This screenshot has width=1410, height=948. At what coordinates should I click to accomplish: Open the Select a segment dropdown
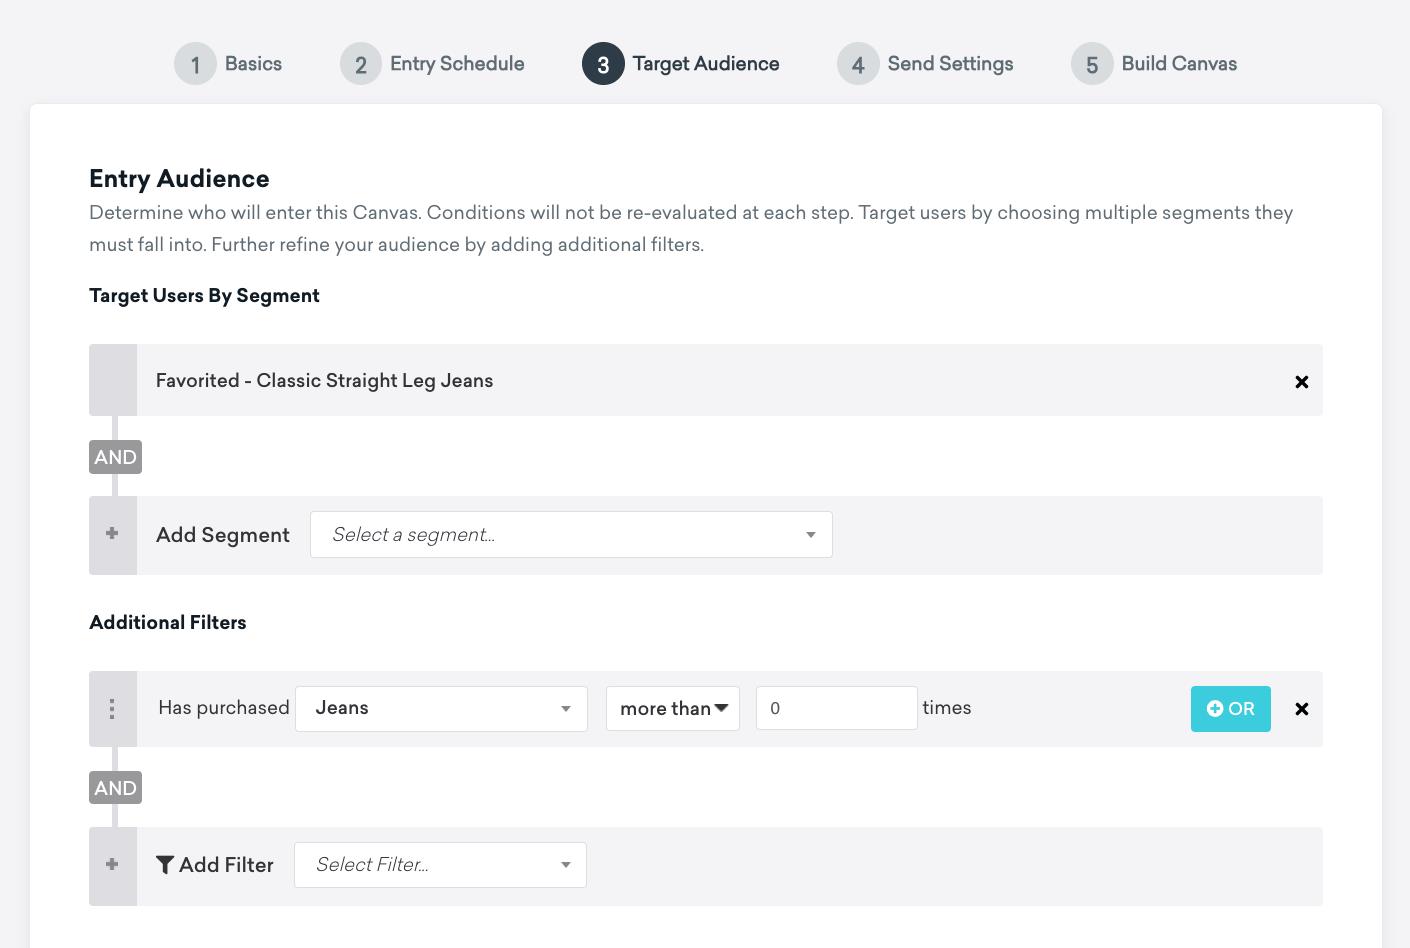[x=571, y=535]
